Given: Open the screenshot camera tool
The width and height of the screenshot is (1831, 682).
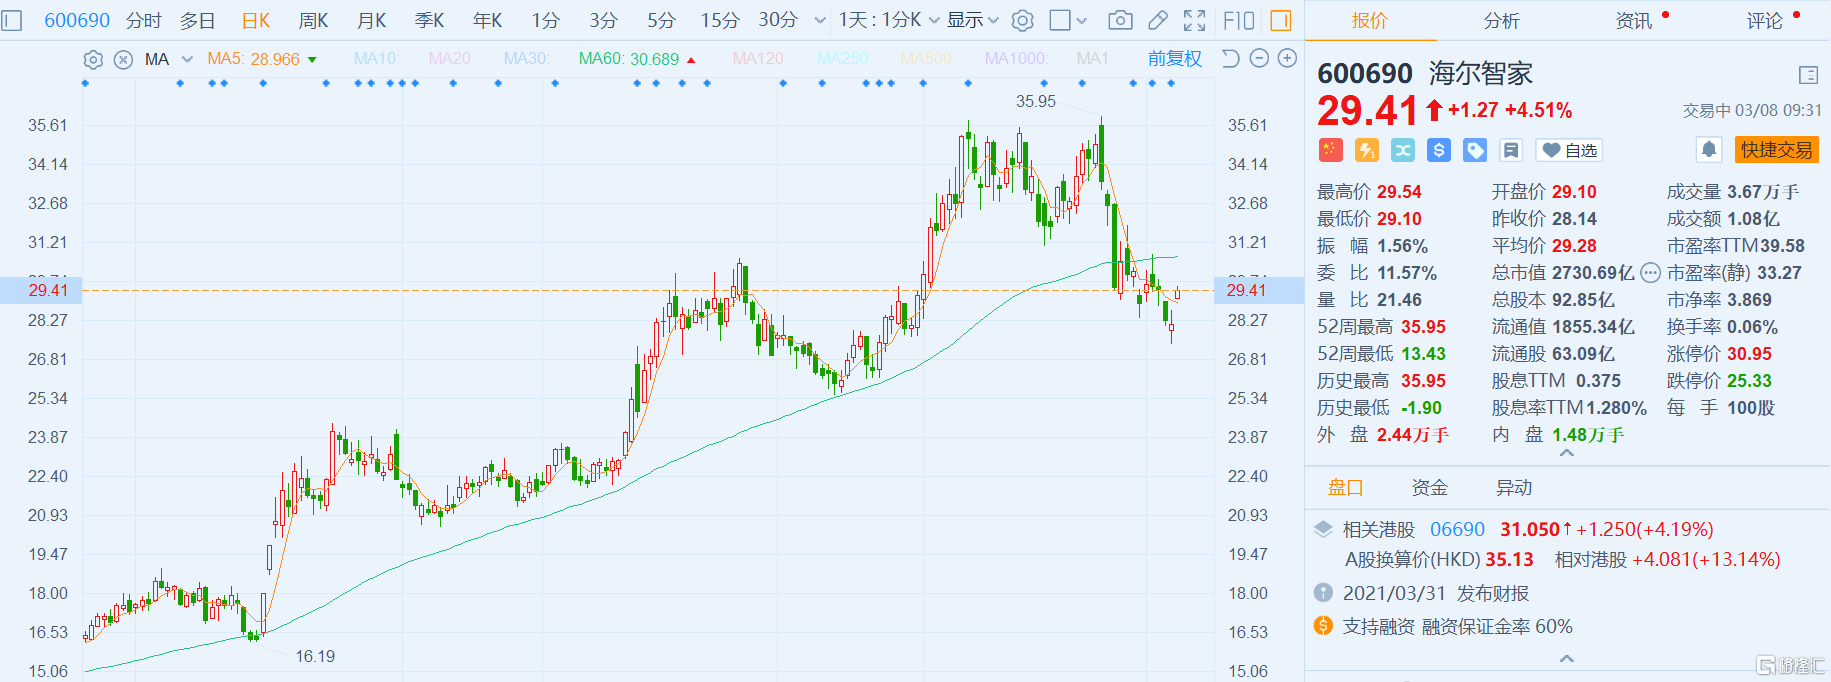Looking at the screenshot, I should click(1121, 20).
